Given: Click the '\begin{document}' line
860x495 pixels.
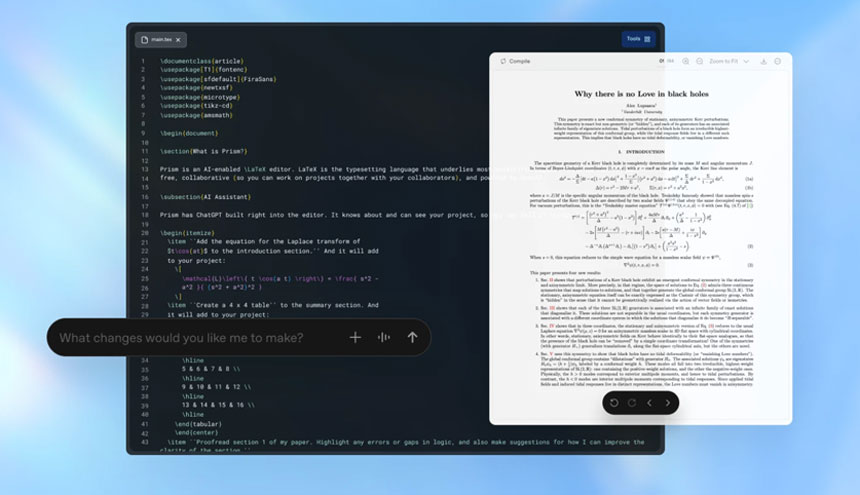Looking at the screenshot, I should click(x=189, y=133).
